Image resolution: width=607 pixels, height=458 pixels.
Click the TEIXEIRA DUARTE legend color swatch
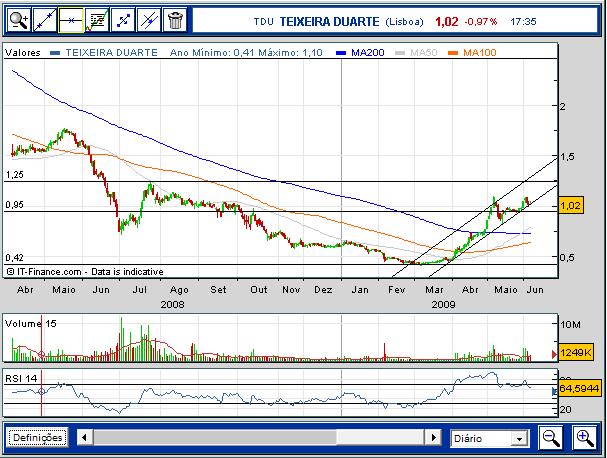click(x=55, y=53)
